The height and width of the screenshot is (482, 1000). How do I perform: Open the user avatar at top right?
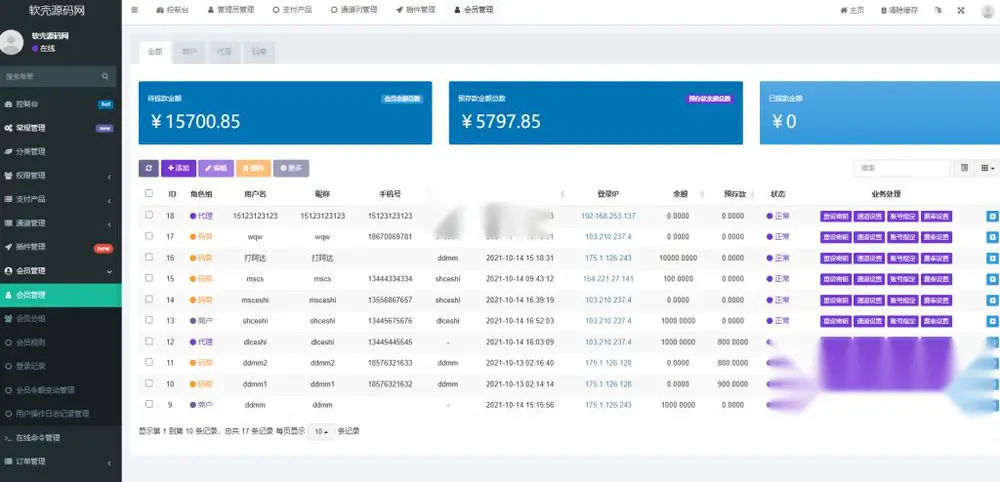coord(988,11)
